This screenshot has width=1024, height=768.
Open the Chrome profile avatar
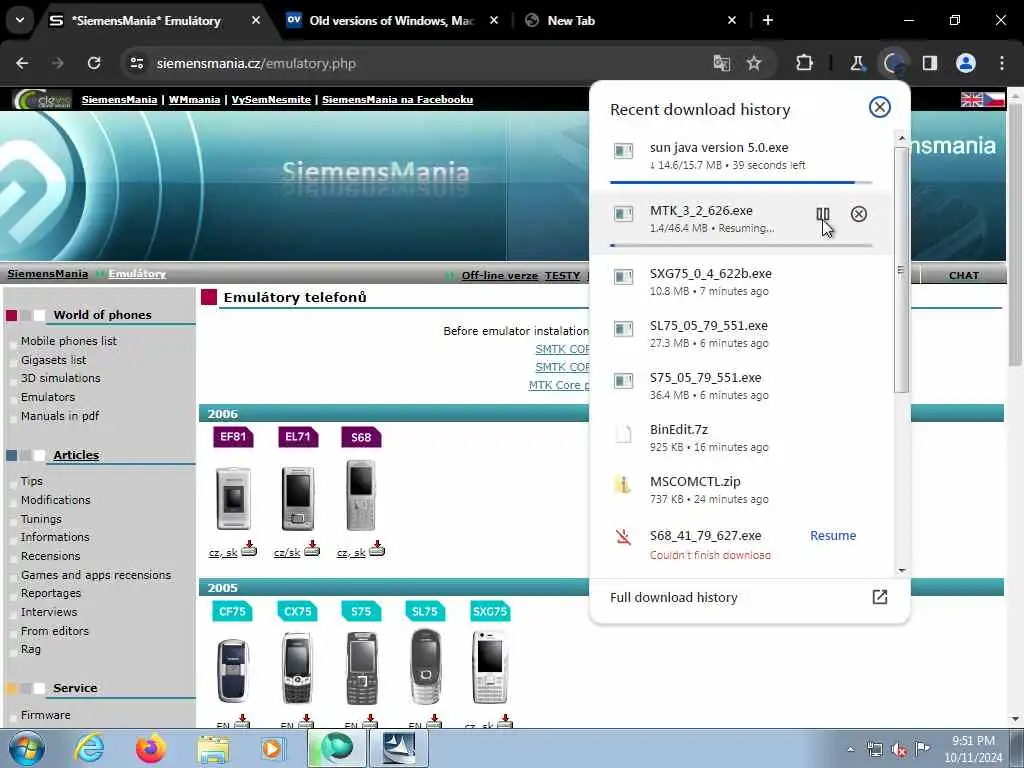point(966,63)
